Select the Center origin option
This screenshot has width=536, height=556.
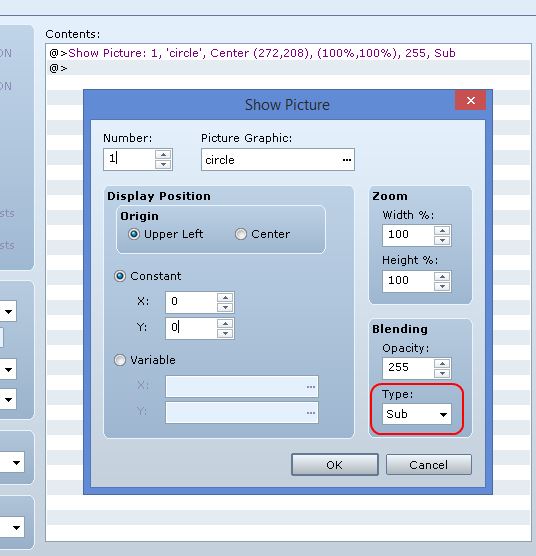coord(262,234)
